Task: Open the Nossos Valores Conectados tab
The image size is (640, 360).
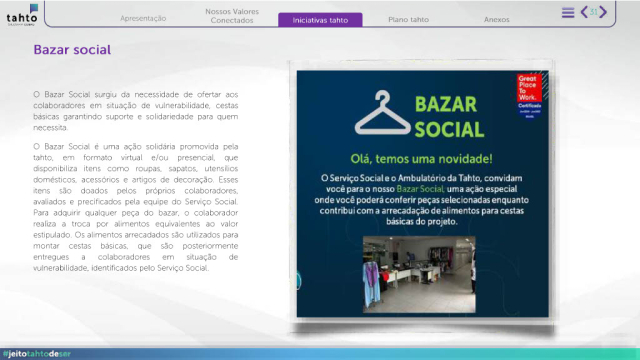Action: click(x=232, y=16)
